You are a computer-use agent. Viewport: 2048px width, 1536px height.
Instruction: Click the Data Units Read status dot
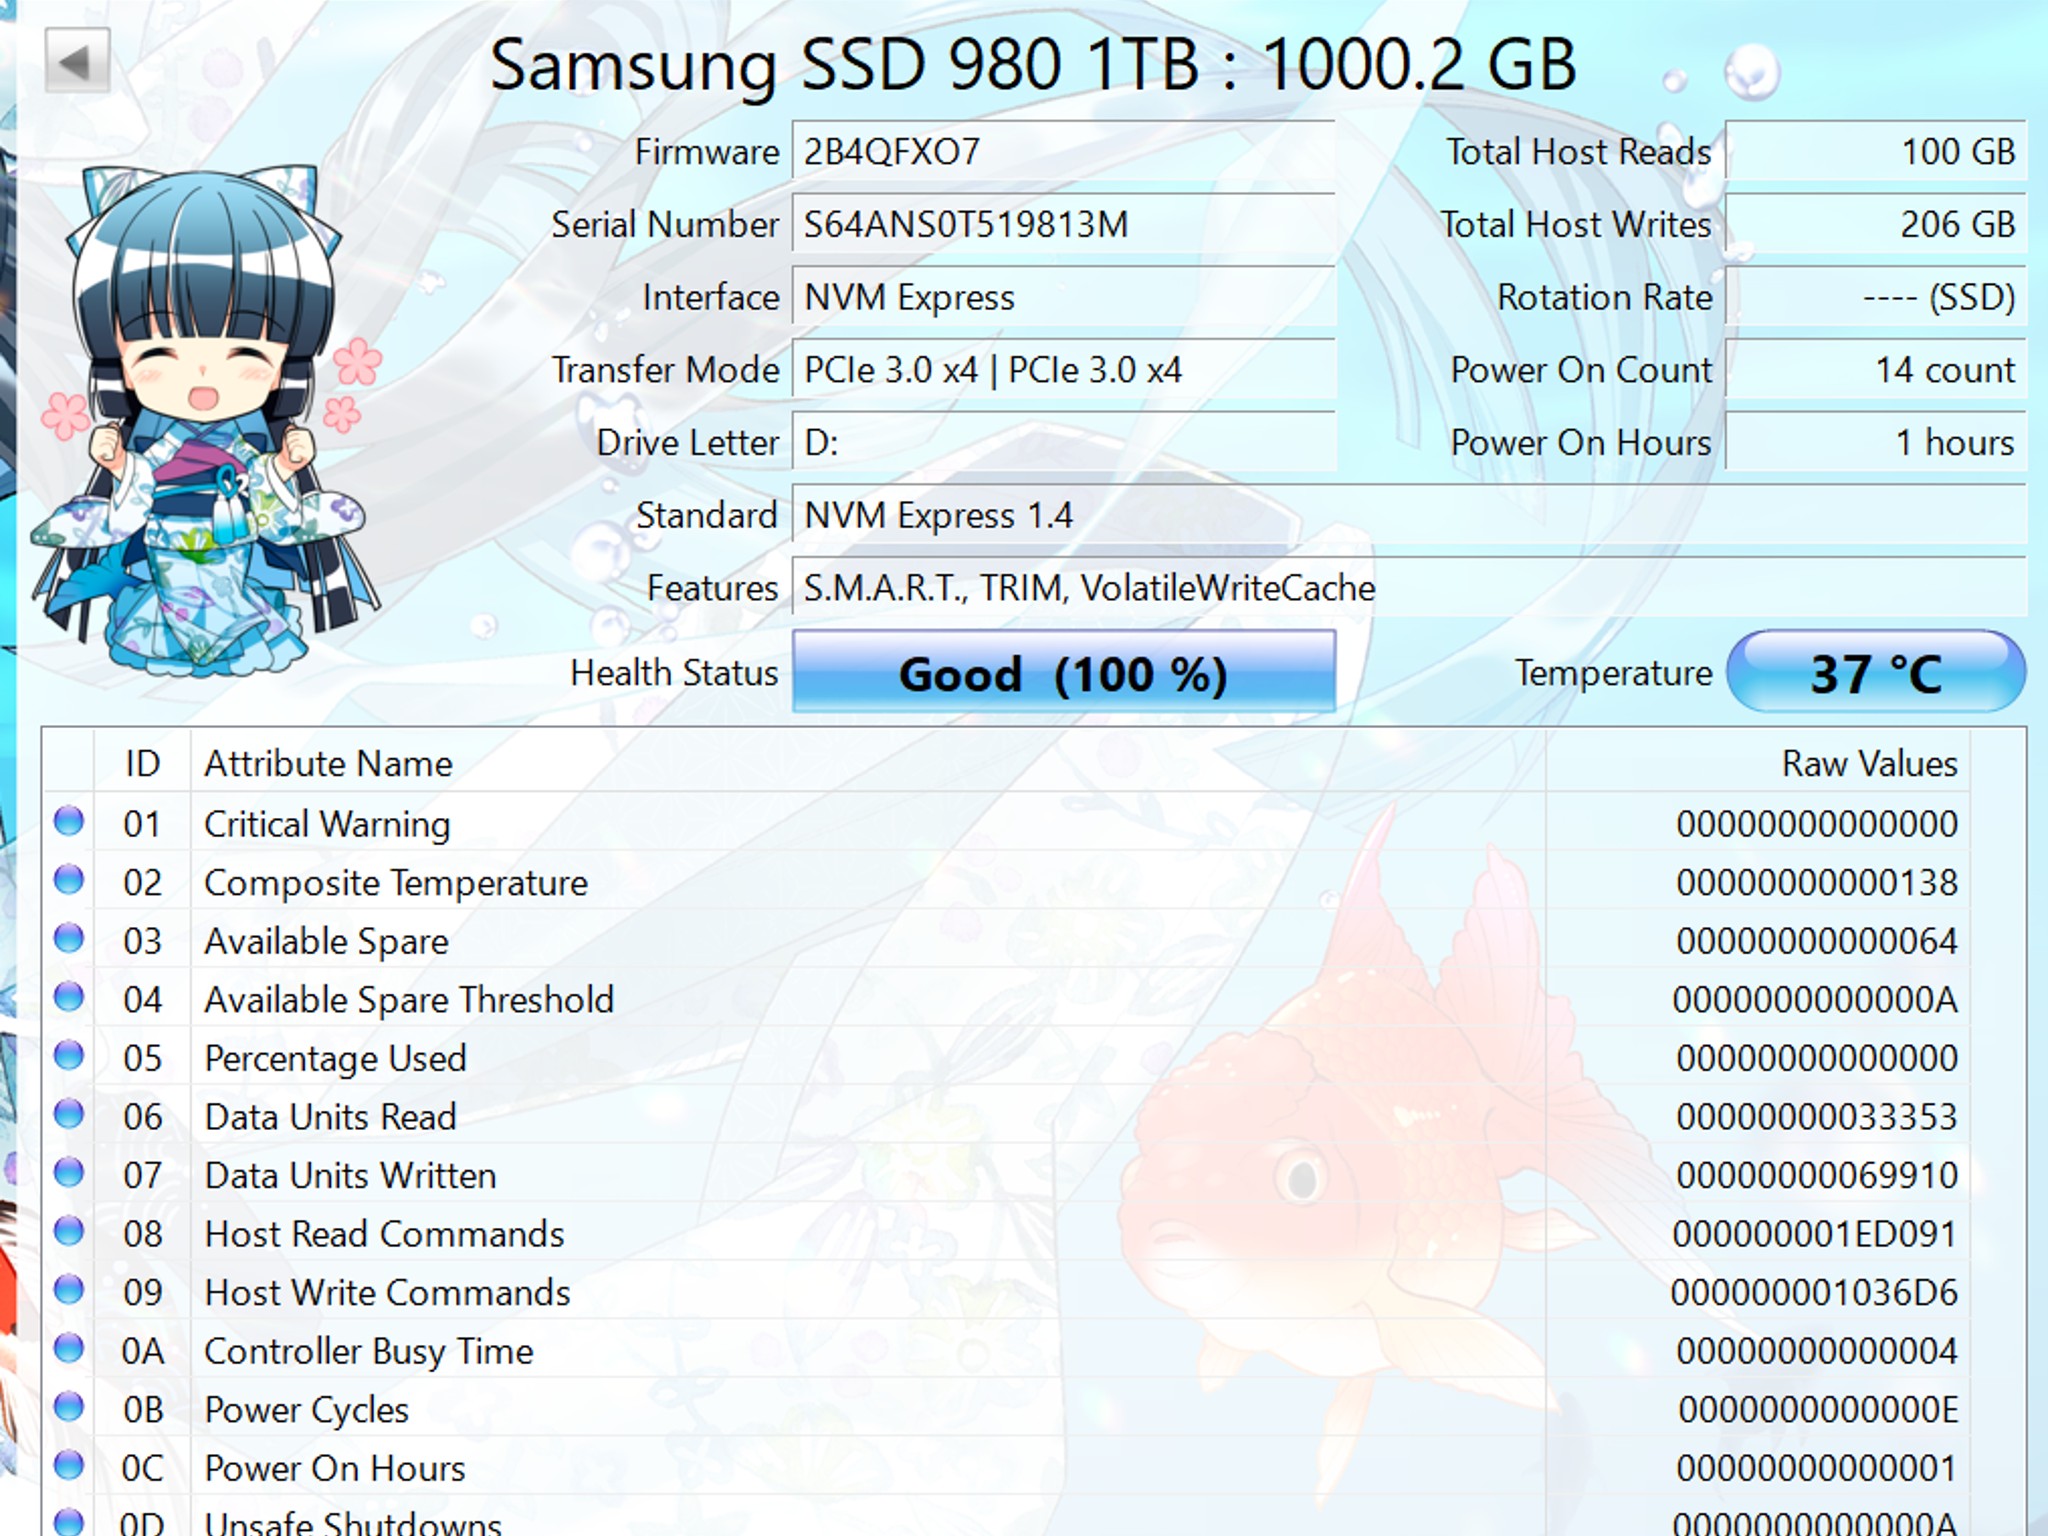(69, 1114)
